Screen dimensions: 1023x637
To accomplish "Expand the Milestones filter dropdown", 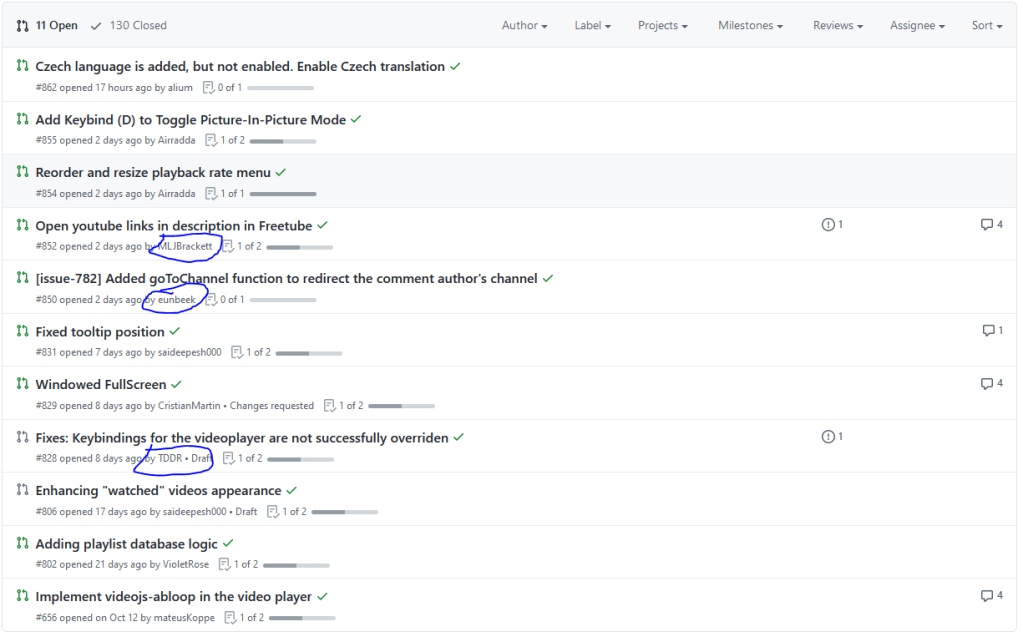I will [x=750, y=25].
